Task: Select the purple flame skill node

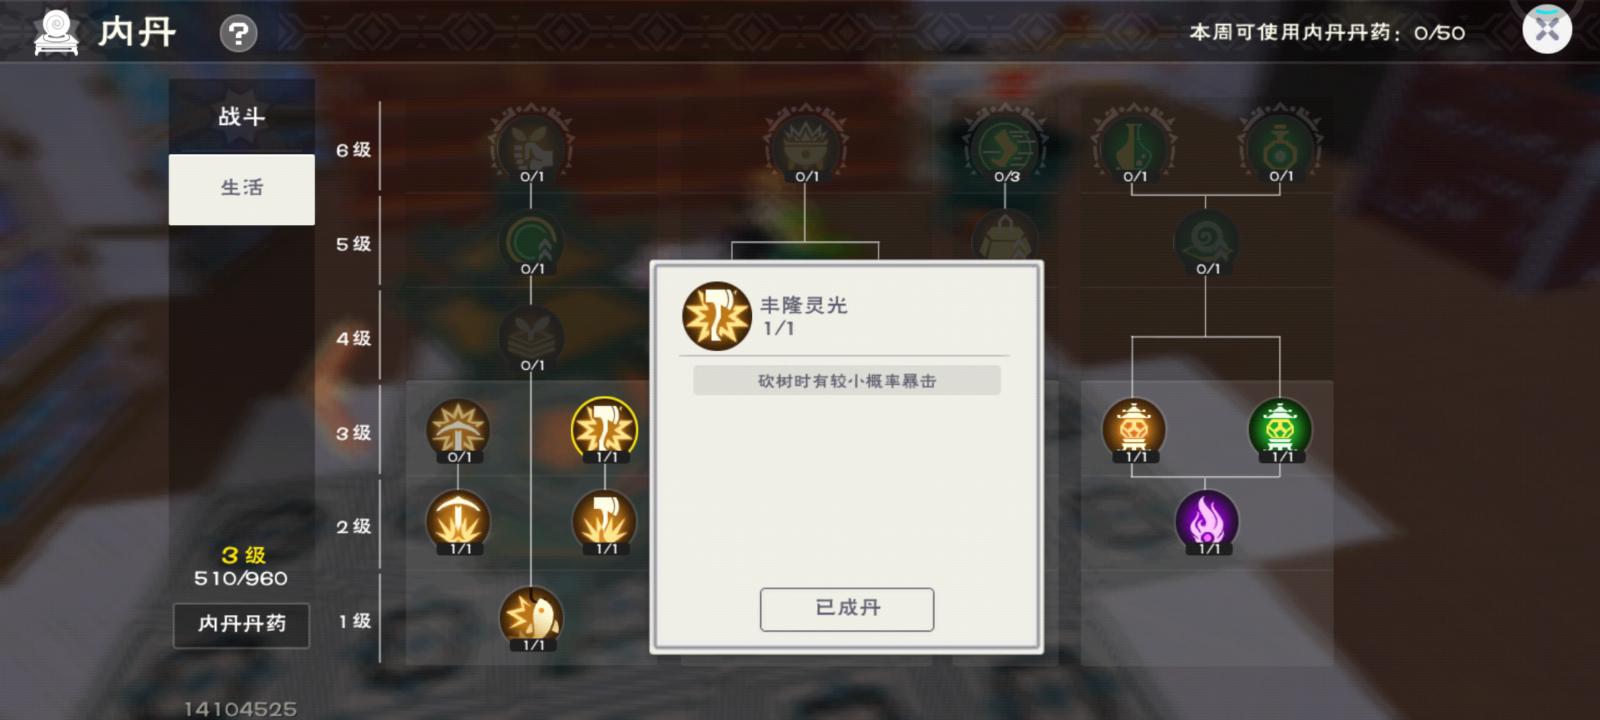Action: pos(1207,521)
